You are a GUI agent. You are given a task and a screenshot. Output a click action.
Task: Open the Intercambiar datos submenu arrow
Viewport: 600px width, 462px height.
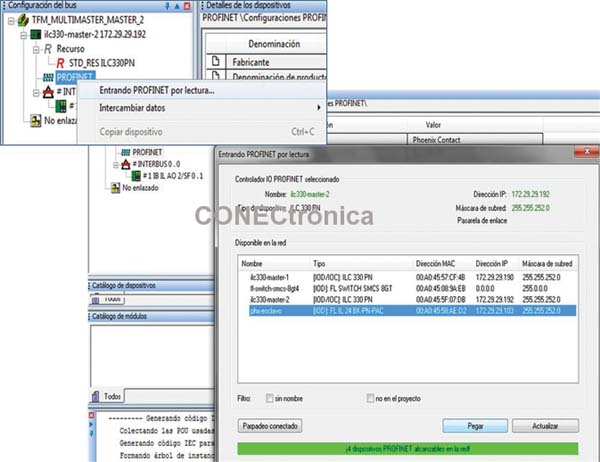(x=319, y=108)
